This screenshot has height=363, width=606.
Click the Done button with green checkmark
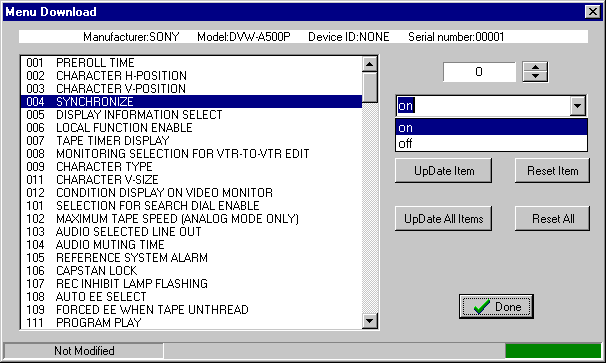[x=496, y=307]
